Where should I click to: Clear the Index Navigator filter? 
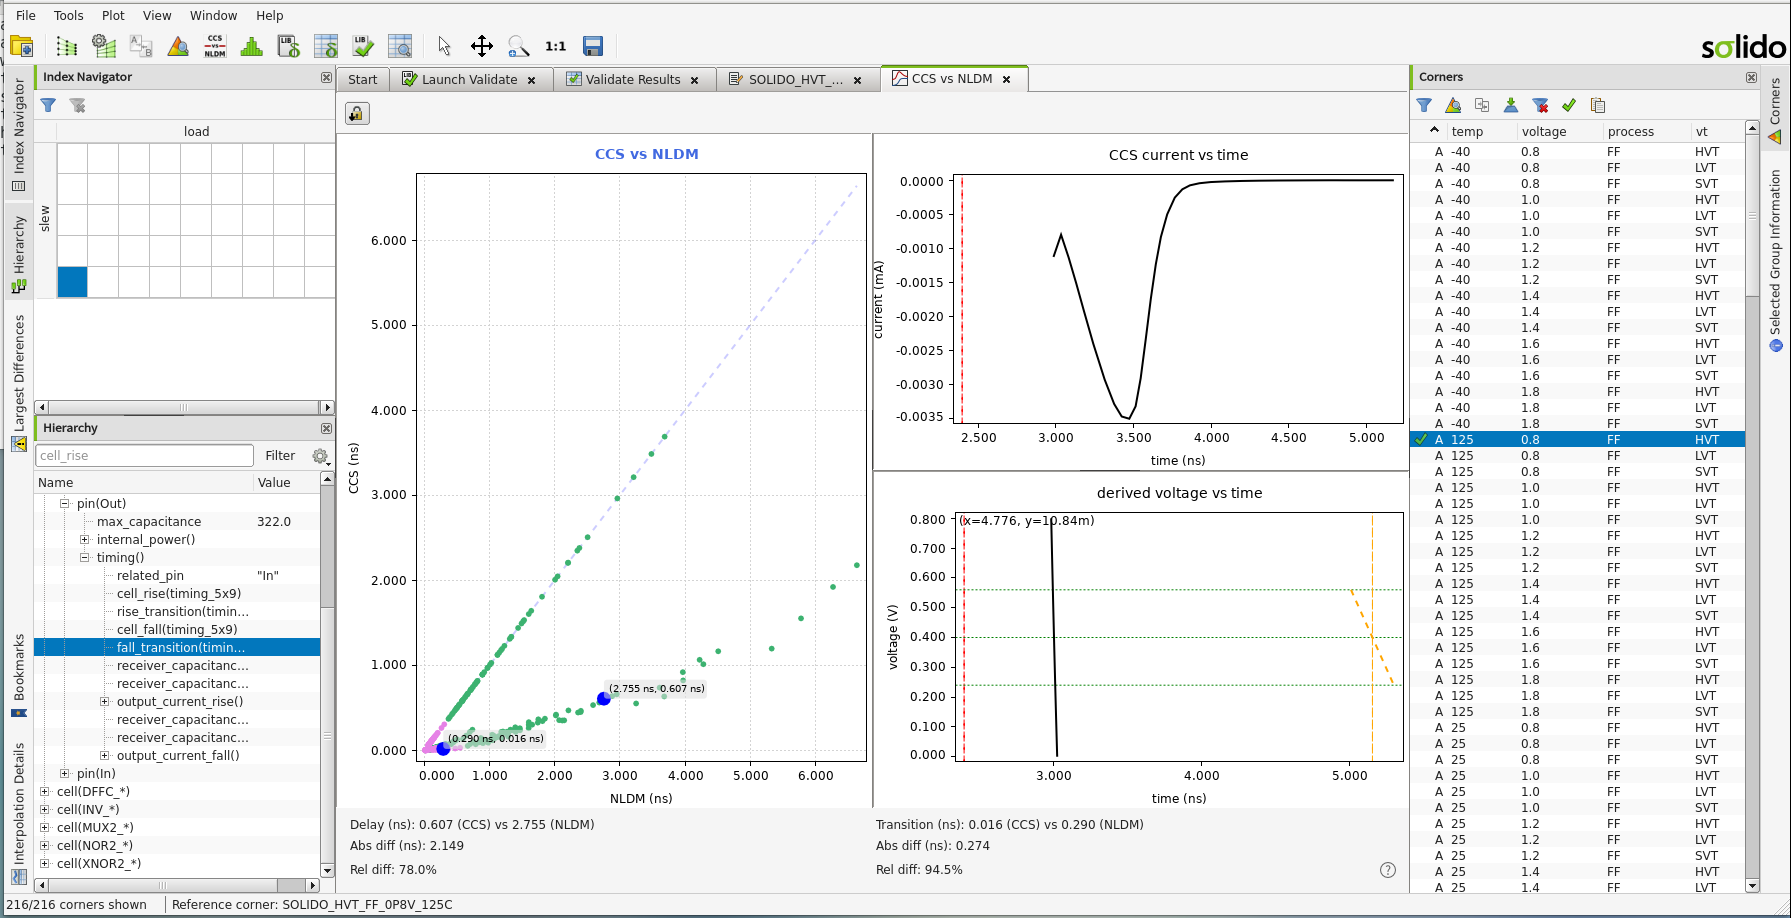pos(77,105)
